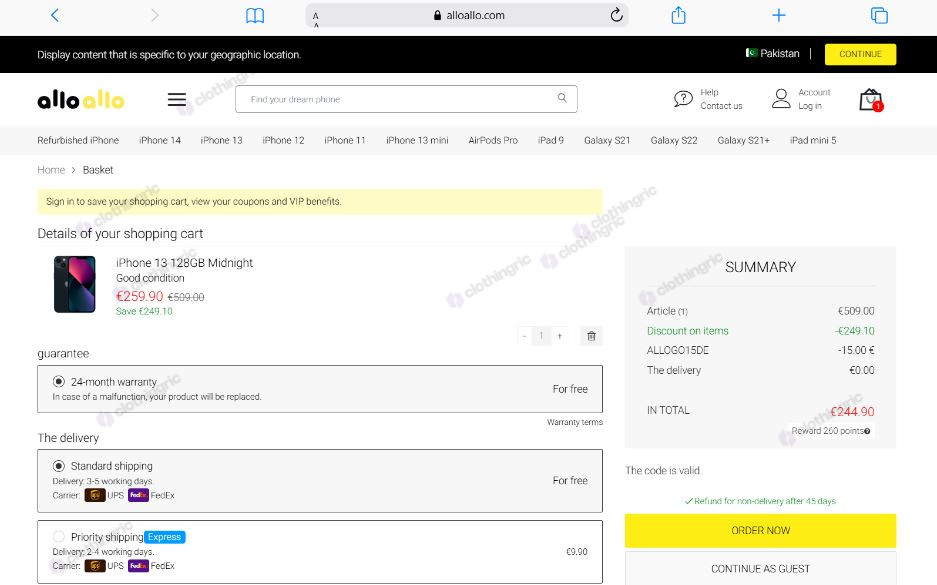Click the allo allo logo
This screenshot has height=585, width=937.
[81, 100]
